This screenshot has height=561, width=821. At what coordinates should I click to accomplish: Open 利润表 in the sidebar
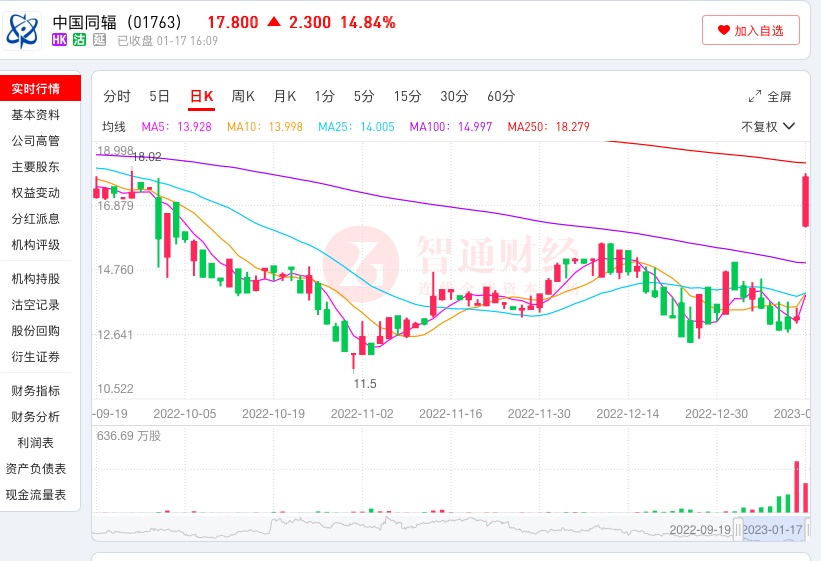click(36, 443)
